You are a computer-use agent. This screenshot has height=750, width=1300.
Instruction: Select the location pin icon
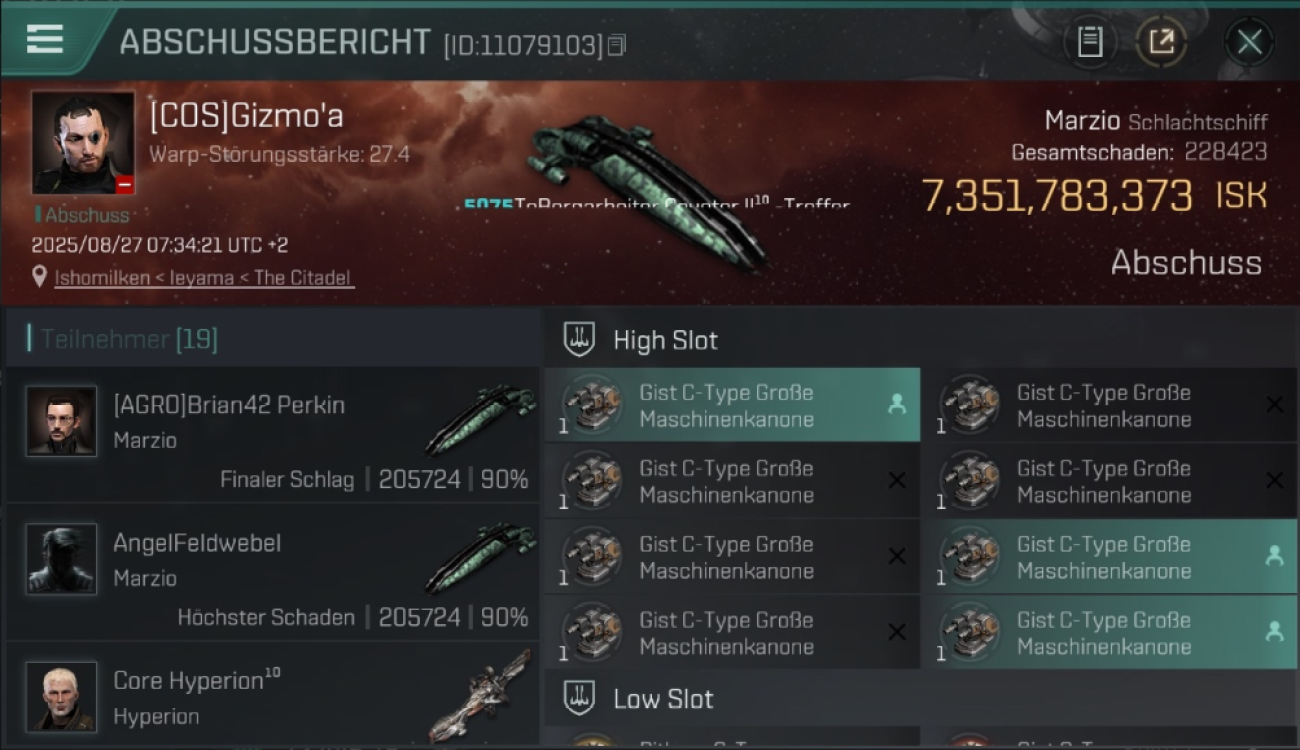coord(40,277)
